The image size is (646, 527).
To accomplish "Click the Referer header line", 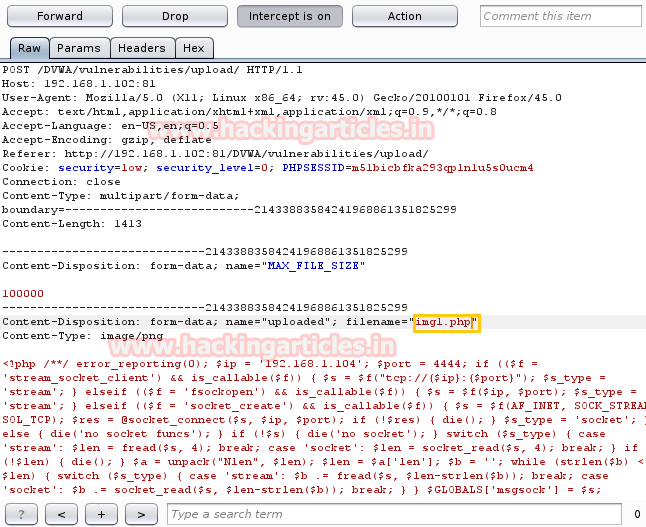I will point(215,154).
